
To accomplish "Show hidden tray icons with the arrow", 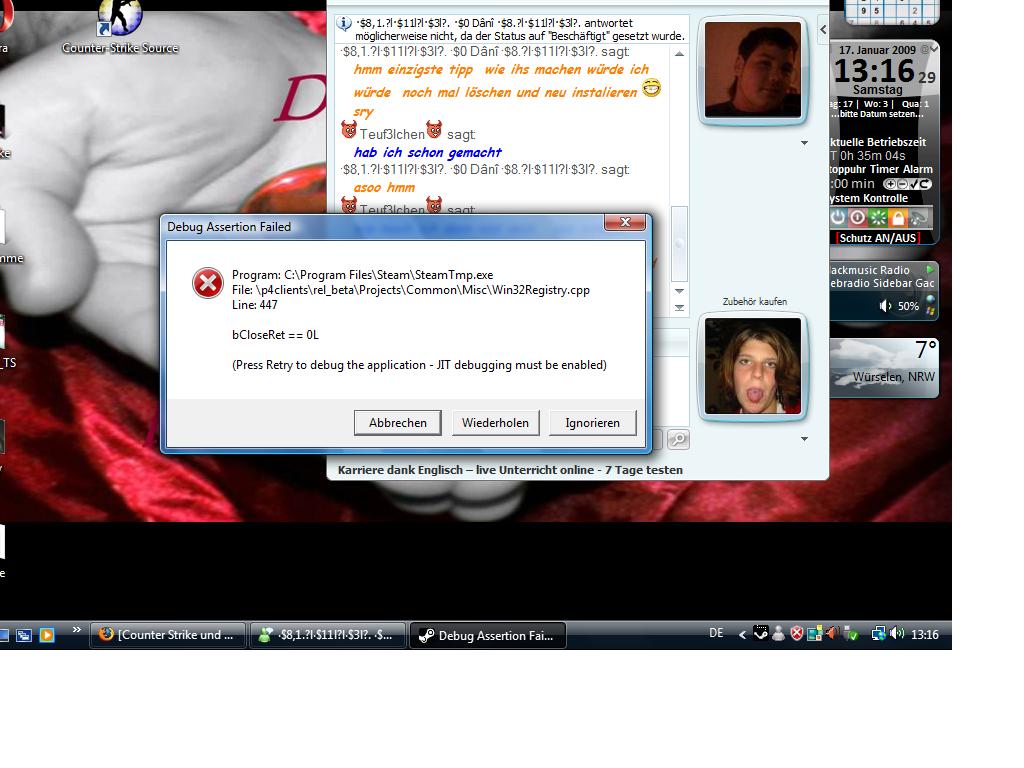I will pos(742,634).
